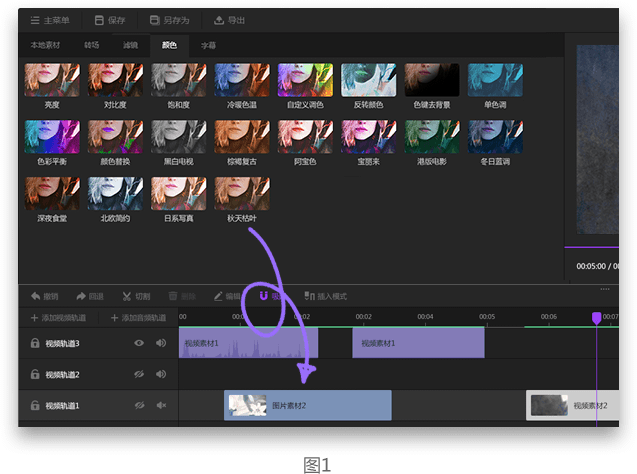The height and width of the screenshot is (474, 637).
Task: Select the 颜色 tab
Action: point(169,45)
